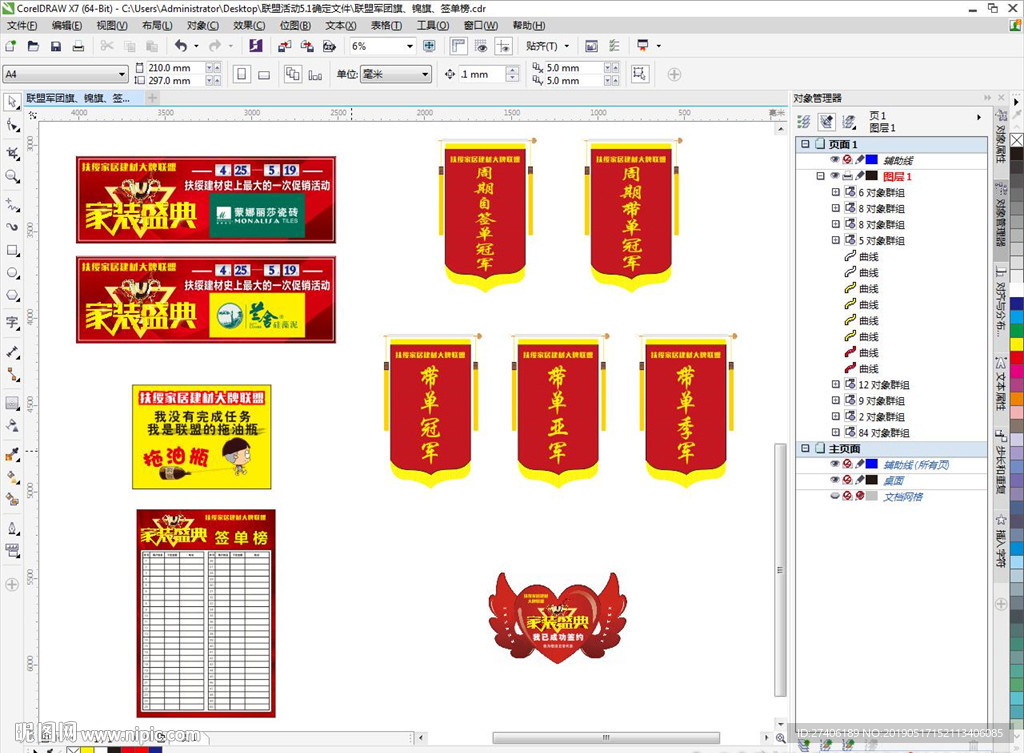Screen dimensions: 1024x753
Task: Click the Export icon in toolbar
Action: pyautogui.click(x=307, y=46)
